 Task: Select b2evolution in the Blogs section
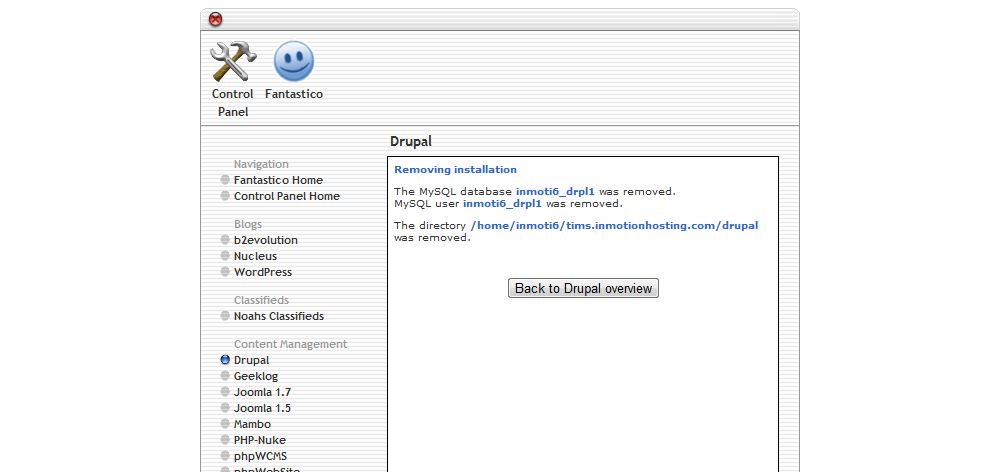pos(265,240)
